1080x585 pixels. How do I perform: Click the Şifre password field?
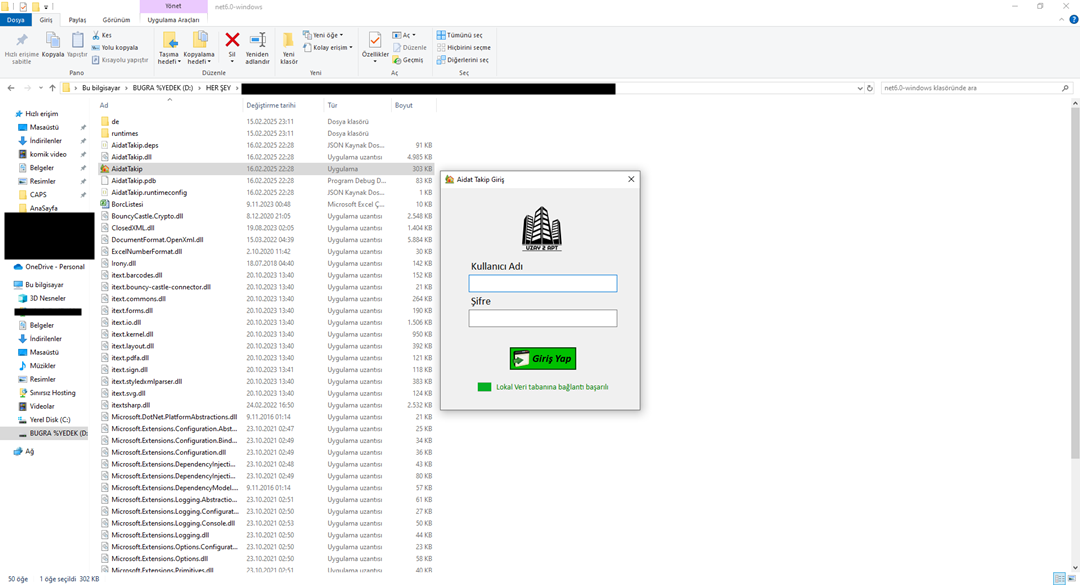(542, 318)
